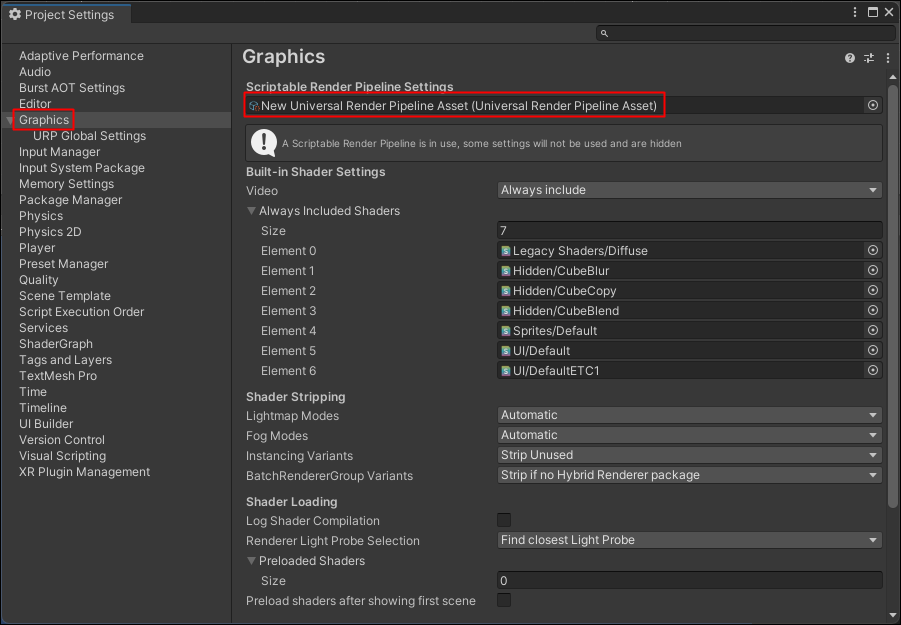The image size is (901, 625).
Task: Click the Hidden/CubeBlend shader icon
Action: (506, 311)
